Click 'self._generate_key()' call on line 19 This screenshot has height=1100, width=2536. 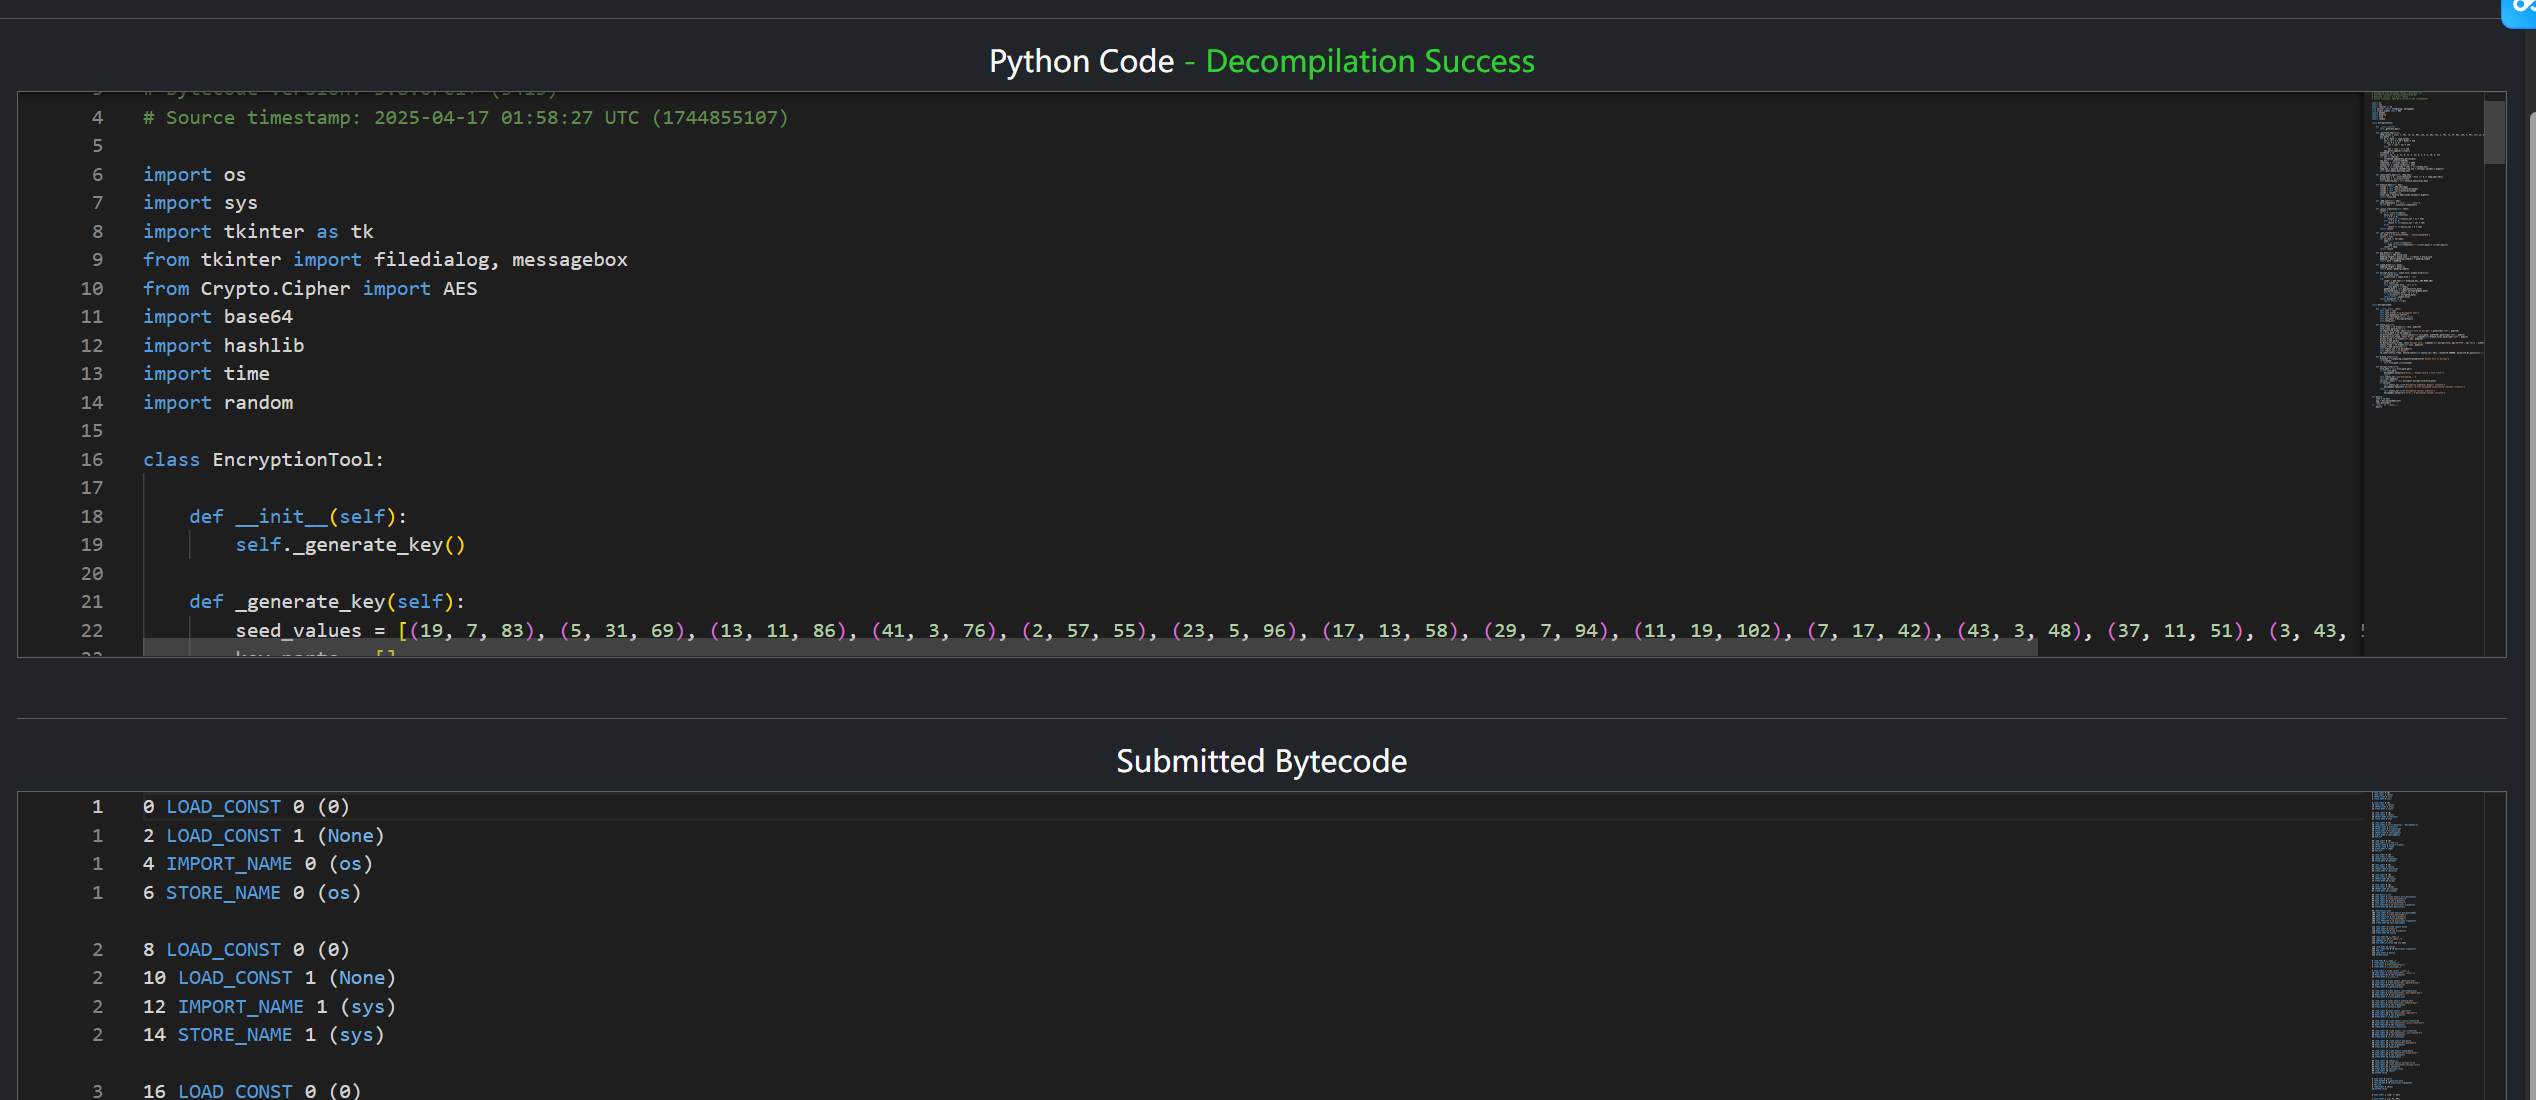pos(350,545)
